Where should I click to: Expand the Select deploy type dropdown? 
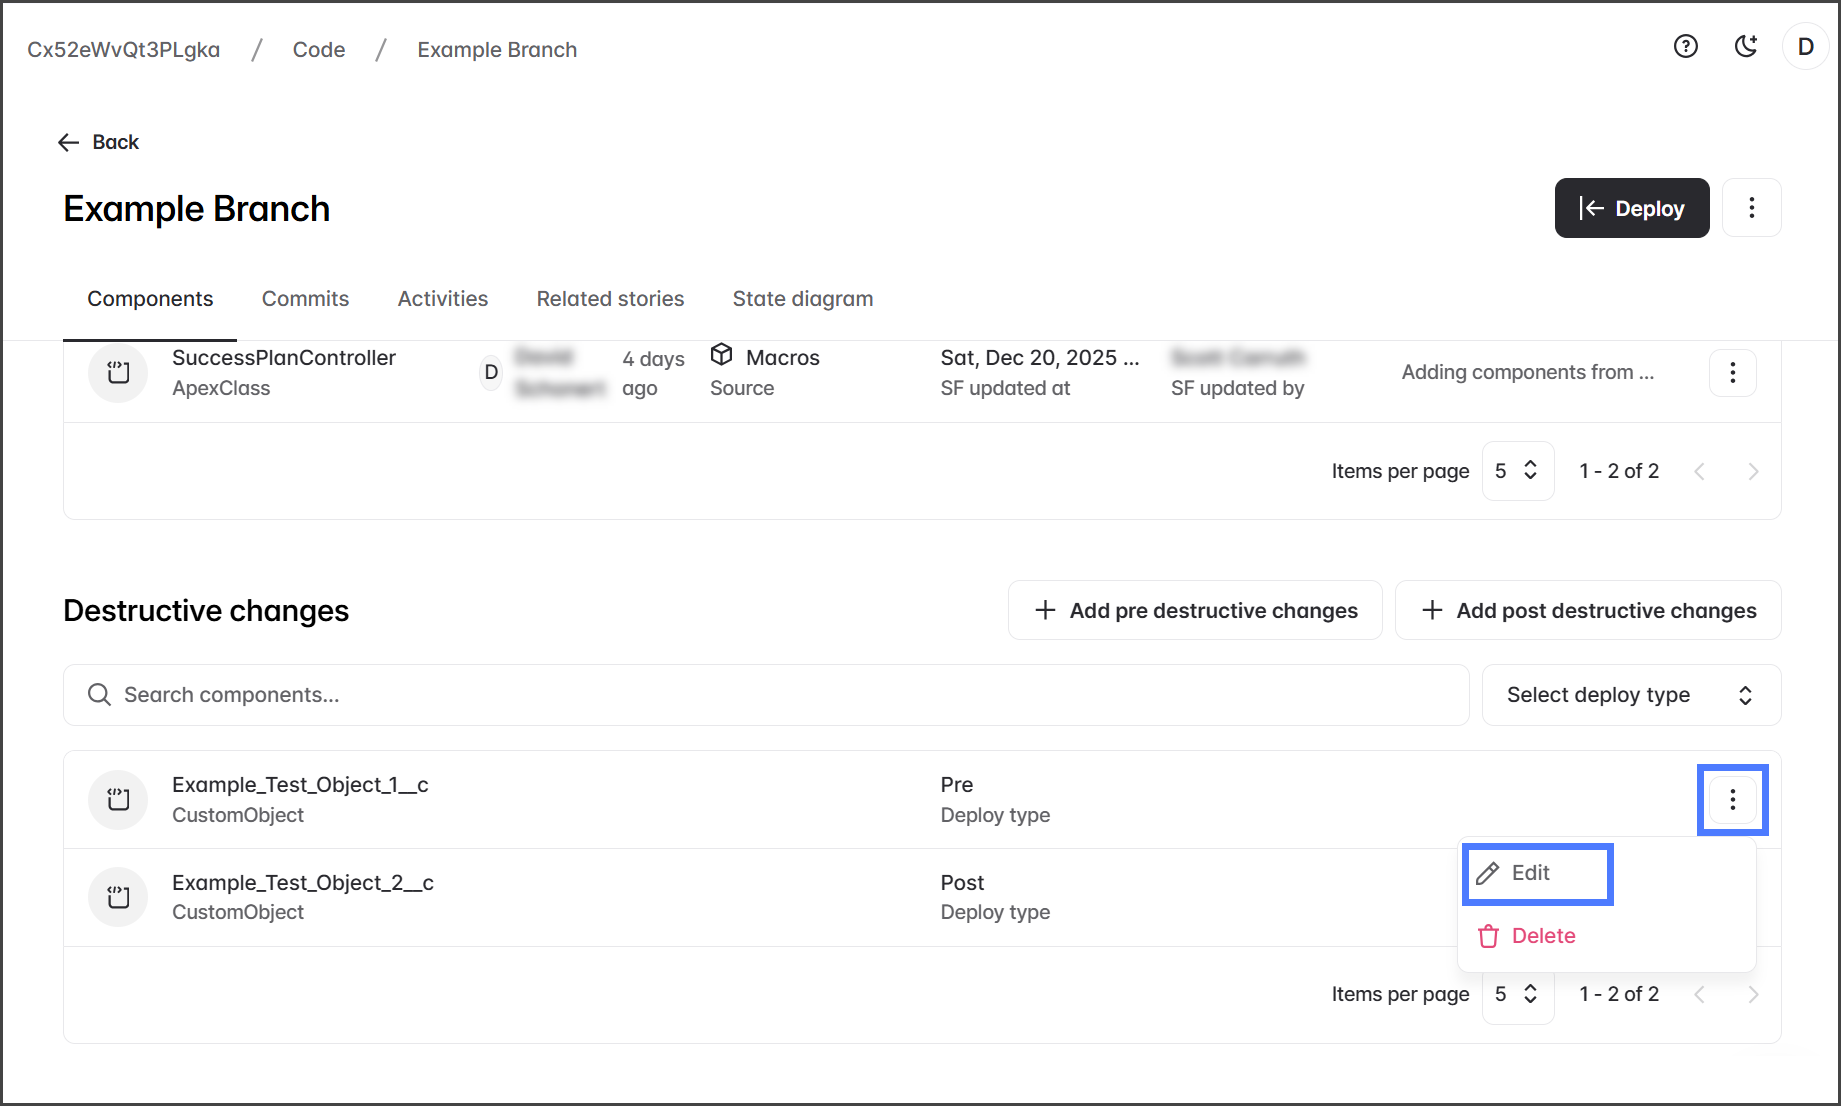point(1630,695)
